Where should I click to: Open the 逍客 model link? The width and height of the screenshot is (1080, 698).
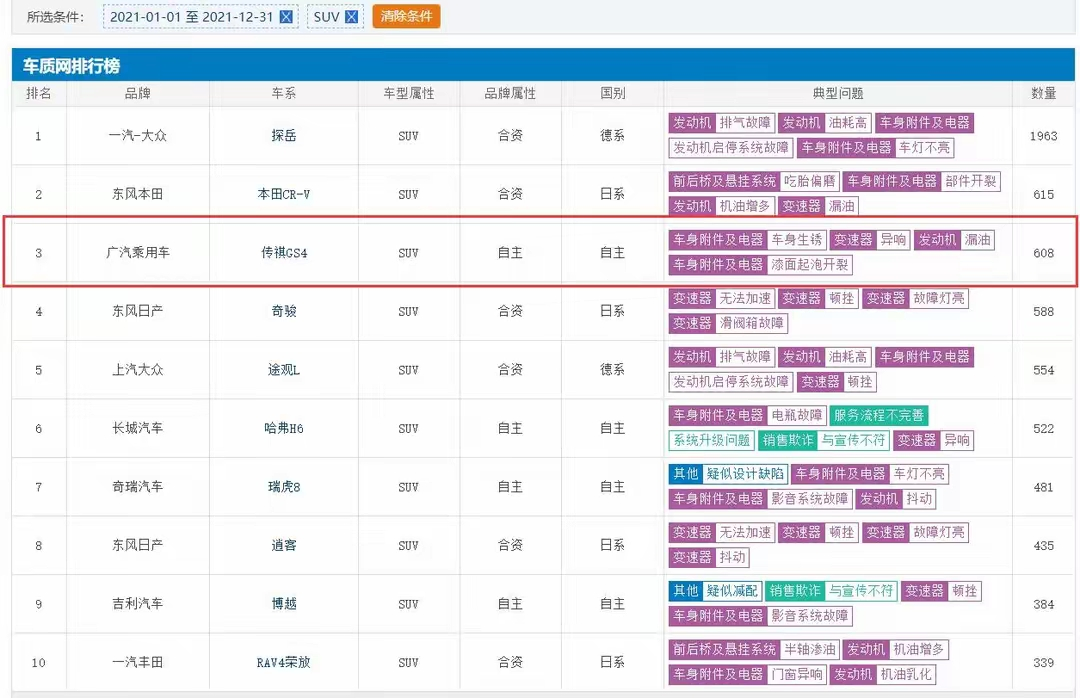pos(284,546)
